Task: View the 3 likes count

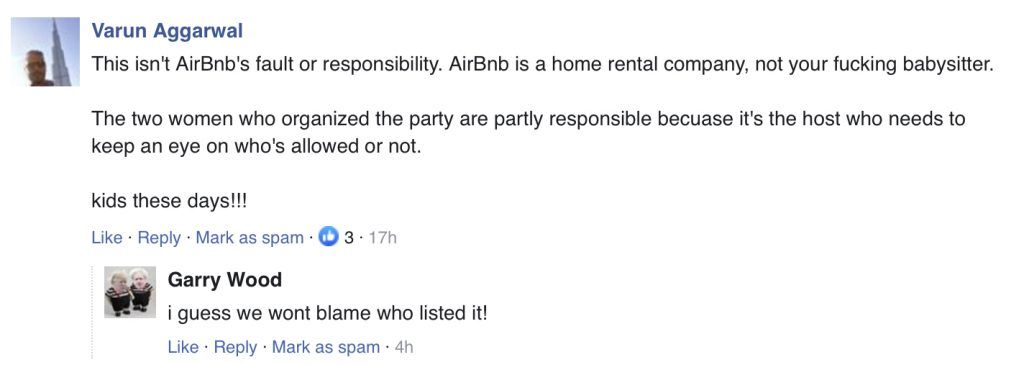Action: click(349, 238)
